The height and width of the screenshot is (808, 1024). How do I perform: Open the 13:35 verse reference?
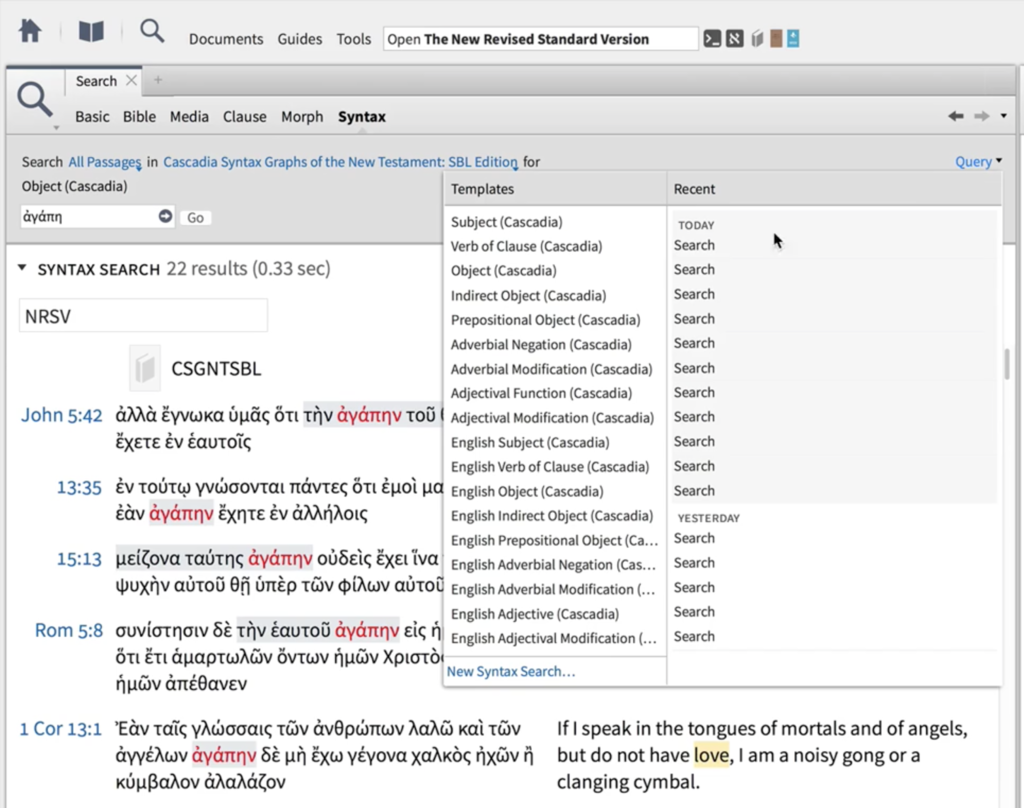coord(79,487)
